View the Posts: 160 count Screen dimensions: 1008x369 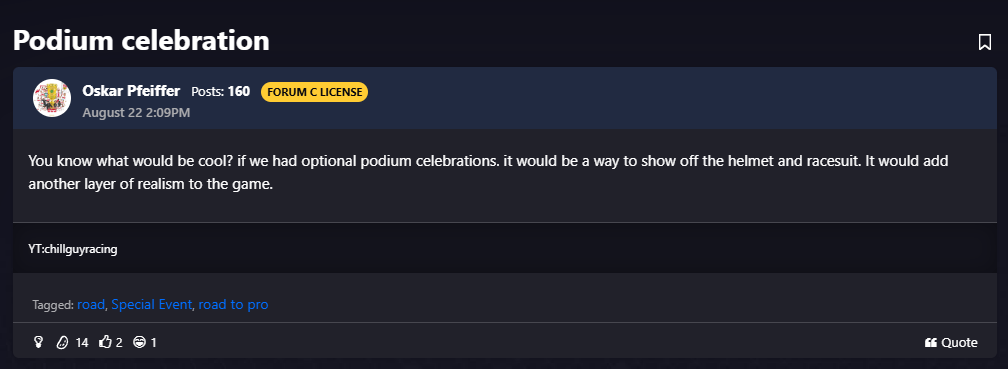220,91
